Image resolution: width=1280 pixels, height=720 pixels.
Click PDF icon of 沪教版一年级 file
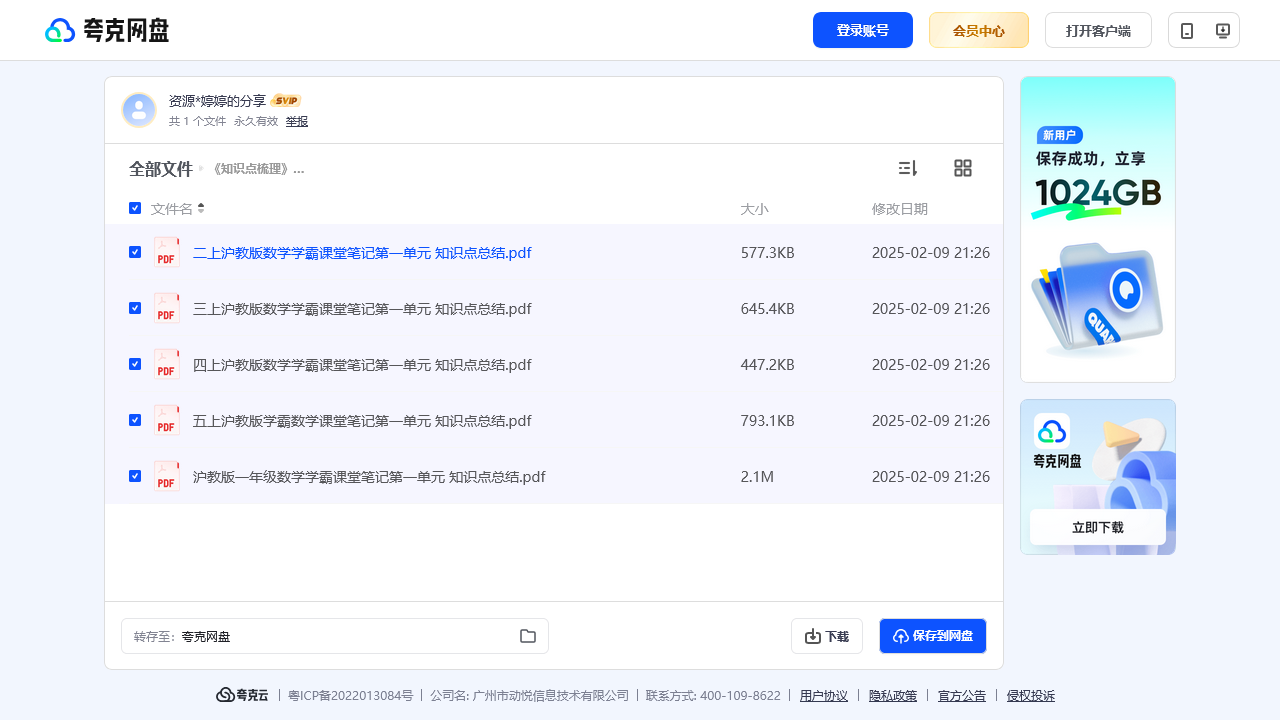click(167, 476)
